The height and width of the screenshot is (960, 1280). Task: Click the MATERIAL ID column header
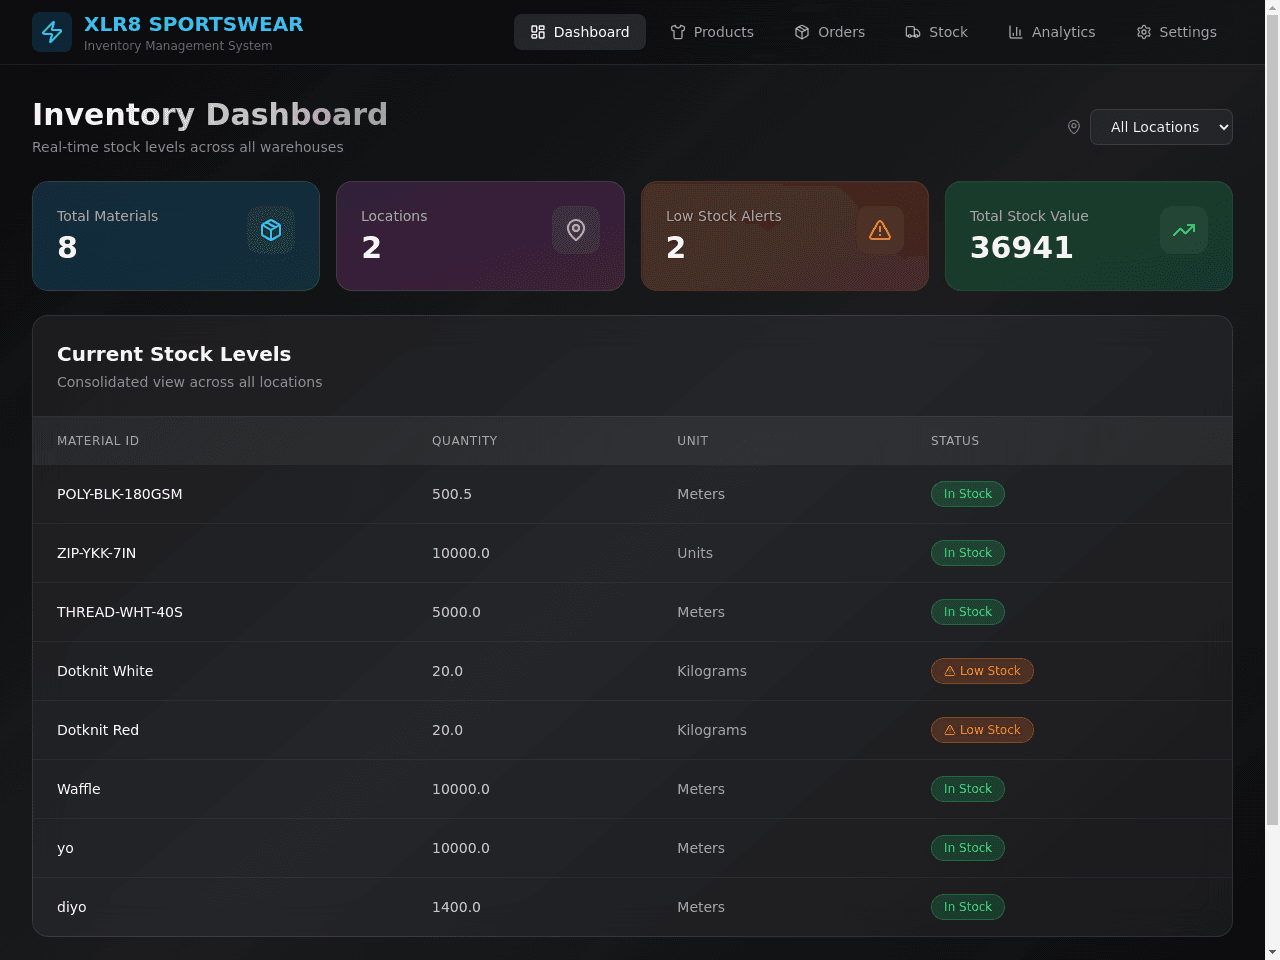pyautogui.click(x=98, y=441)
